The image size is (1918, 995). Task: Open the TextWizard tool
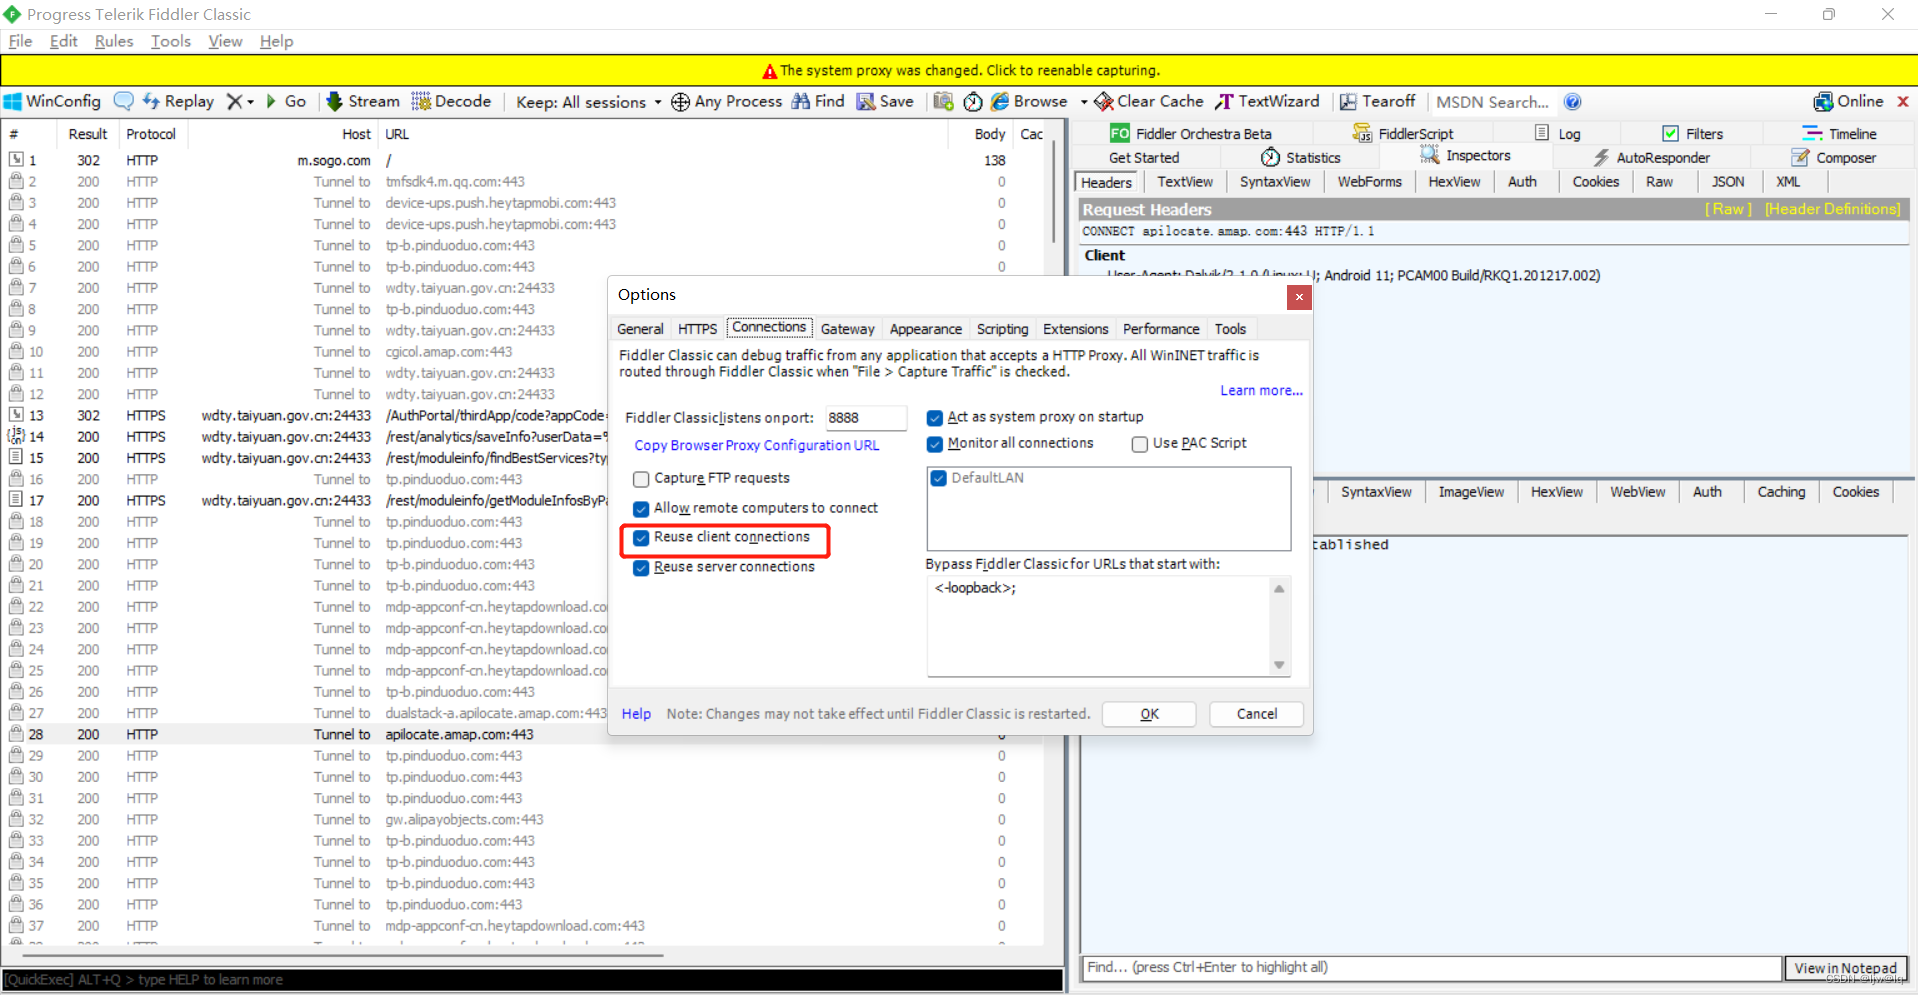(x=1268, y=101)
